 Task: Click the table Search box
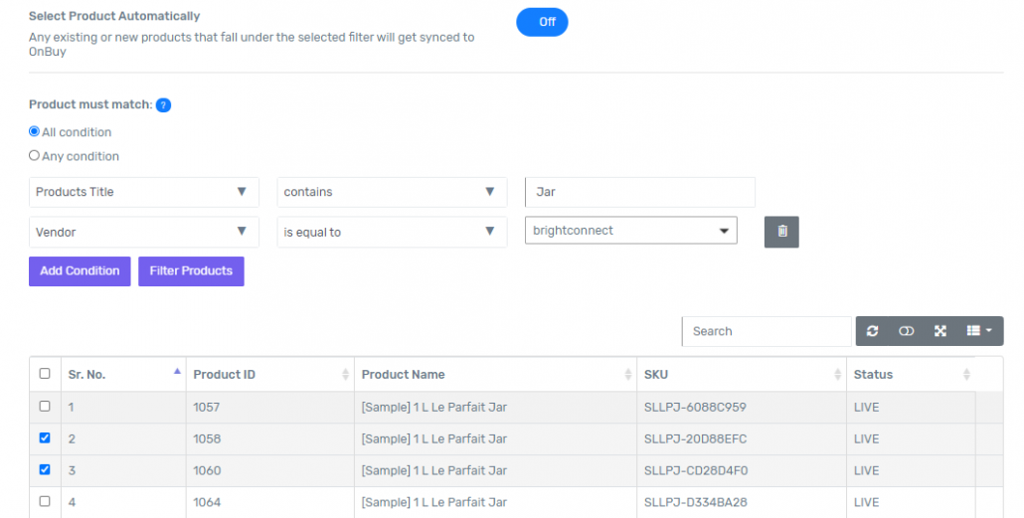click(x=767, y=331)
